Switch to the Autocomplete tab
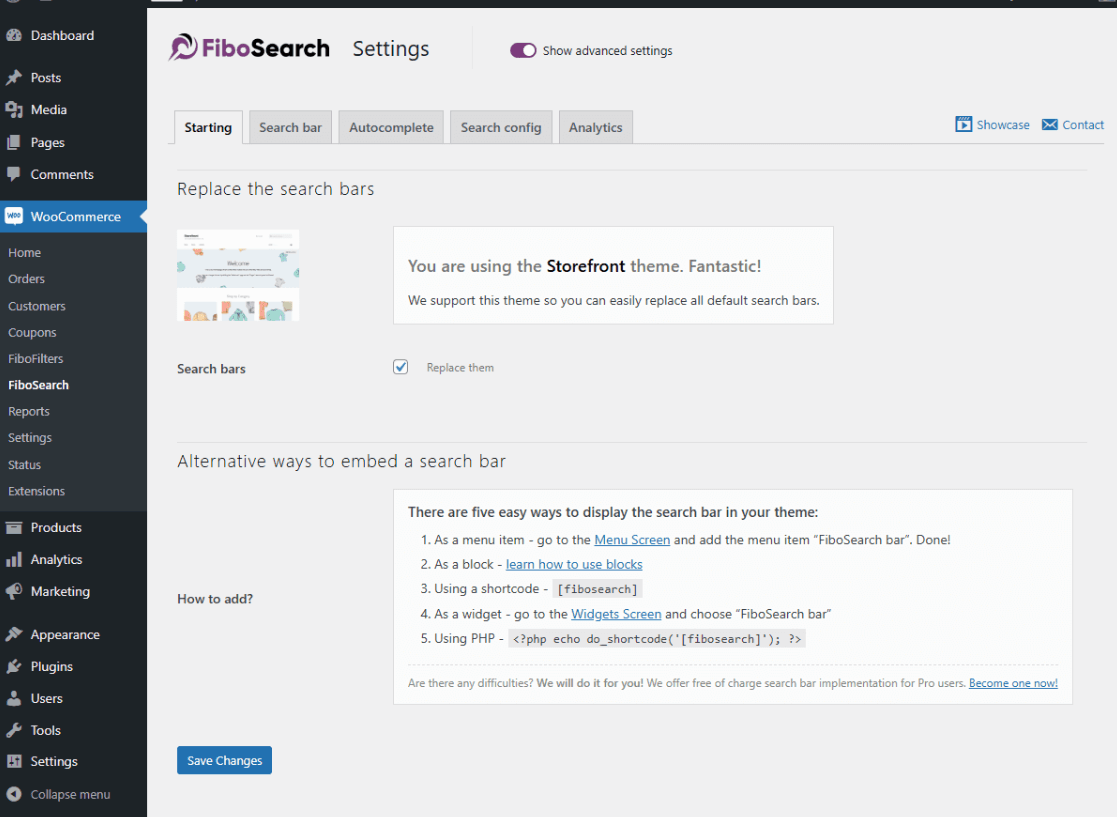 tap(390, 127)
